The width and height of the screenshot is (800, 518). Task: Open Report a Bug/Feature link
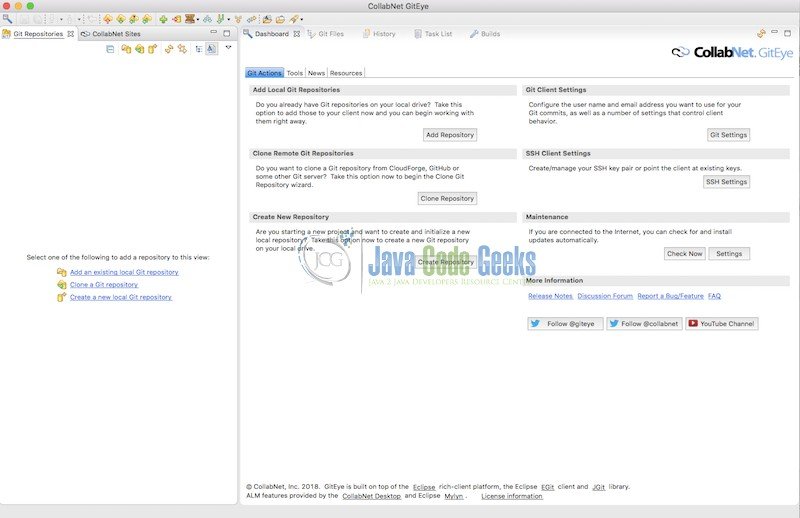tap(670, 296)
